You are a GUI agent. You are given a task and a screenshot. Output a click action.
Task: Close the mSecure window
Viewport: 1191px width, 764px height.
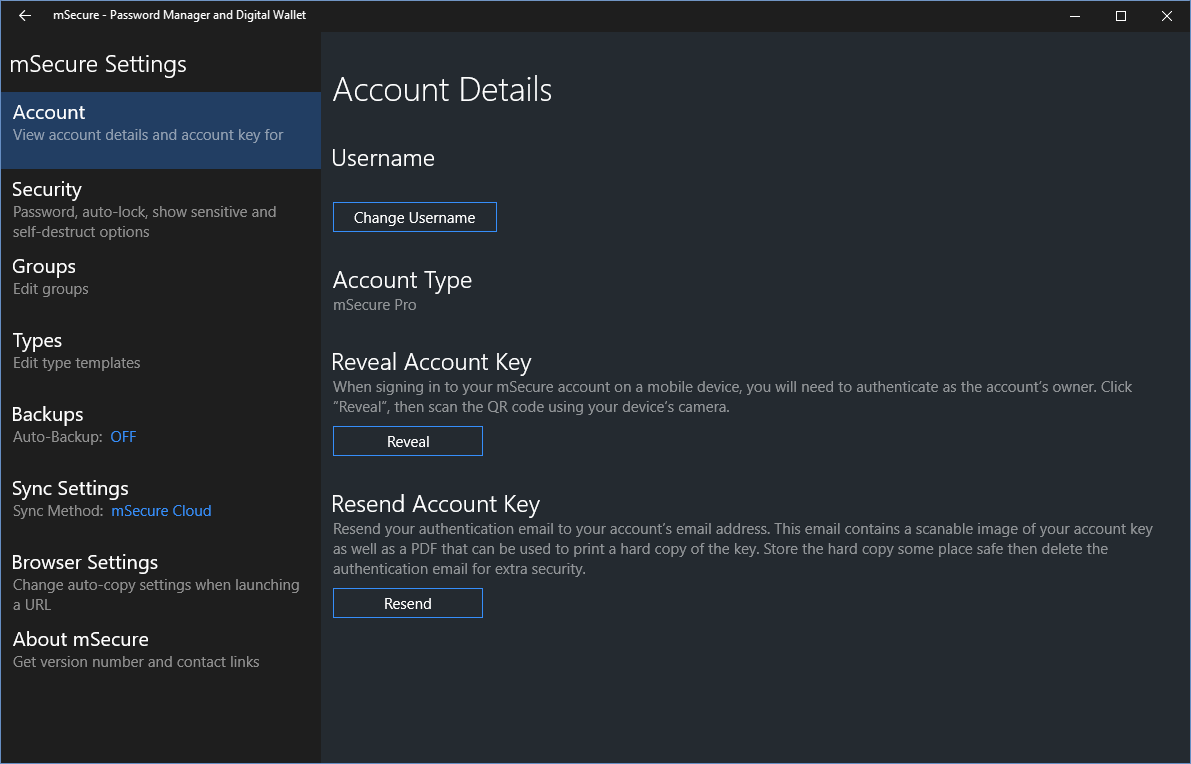pos(1167,15)
